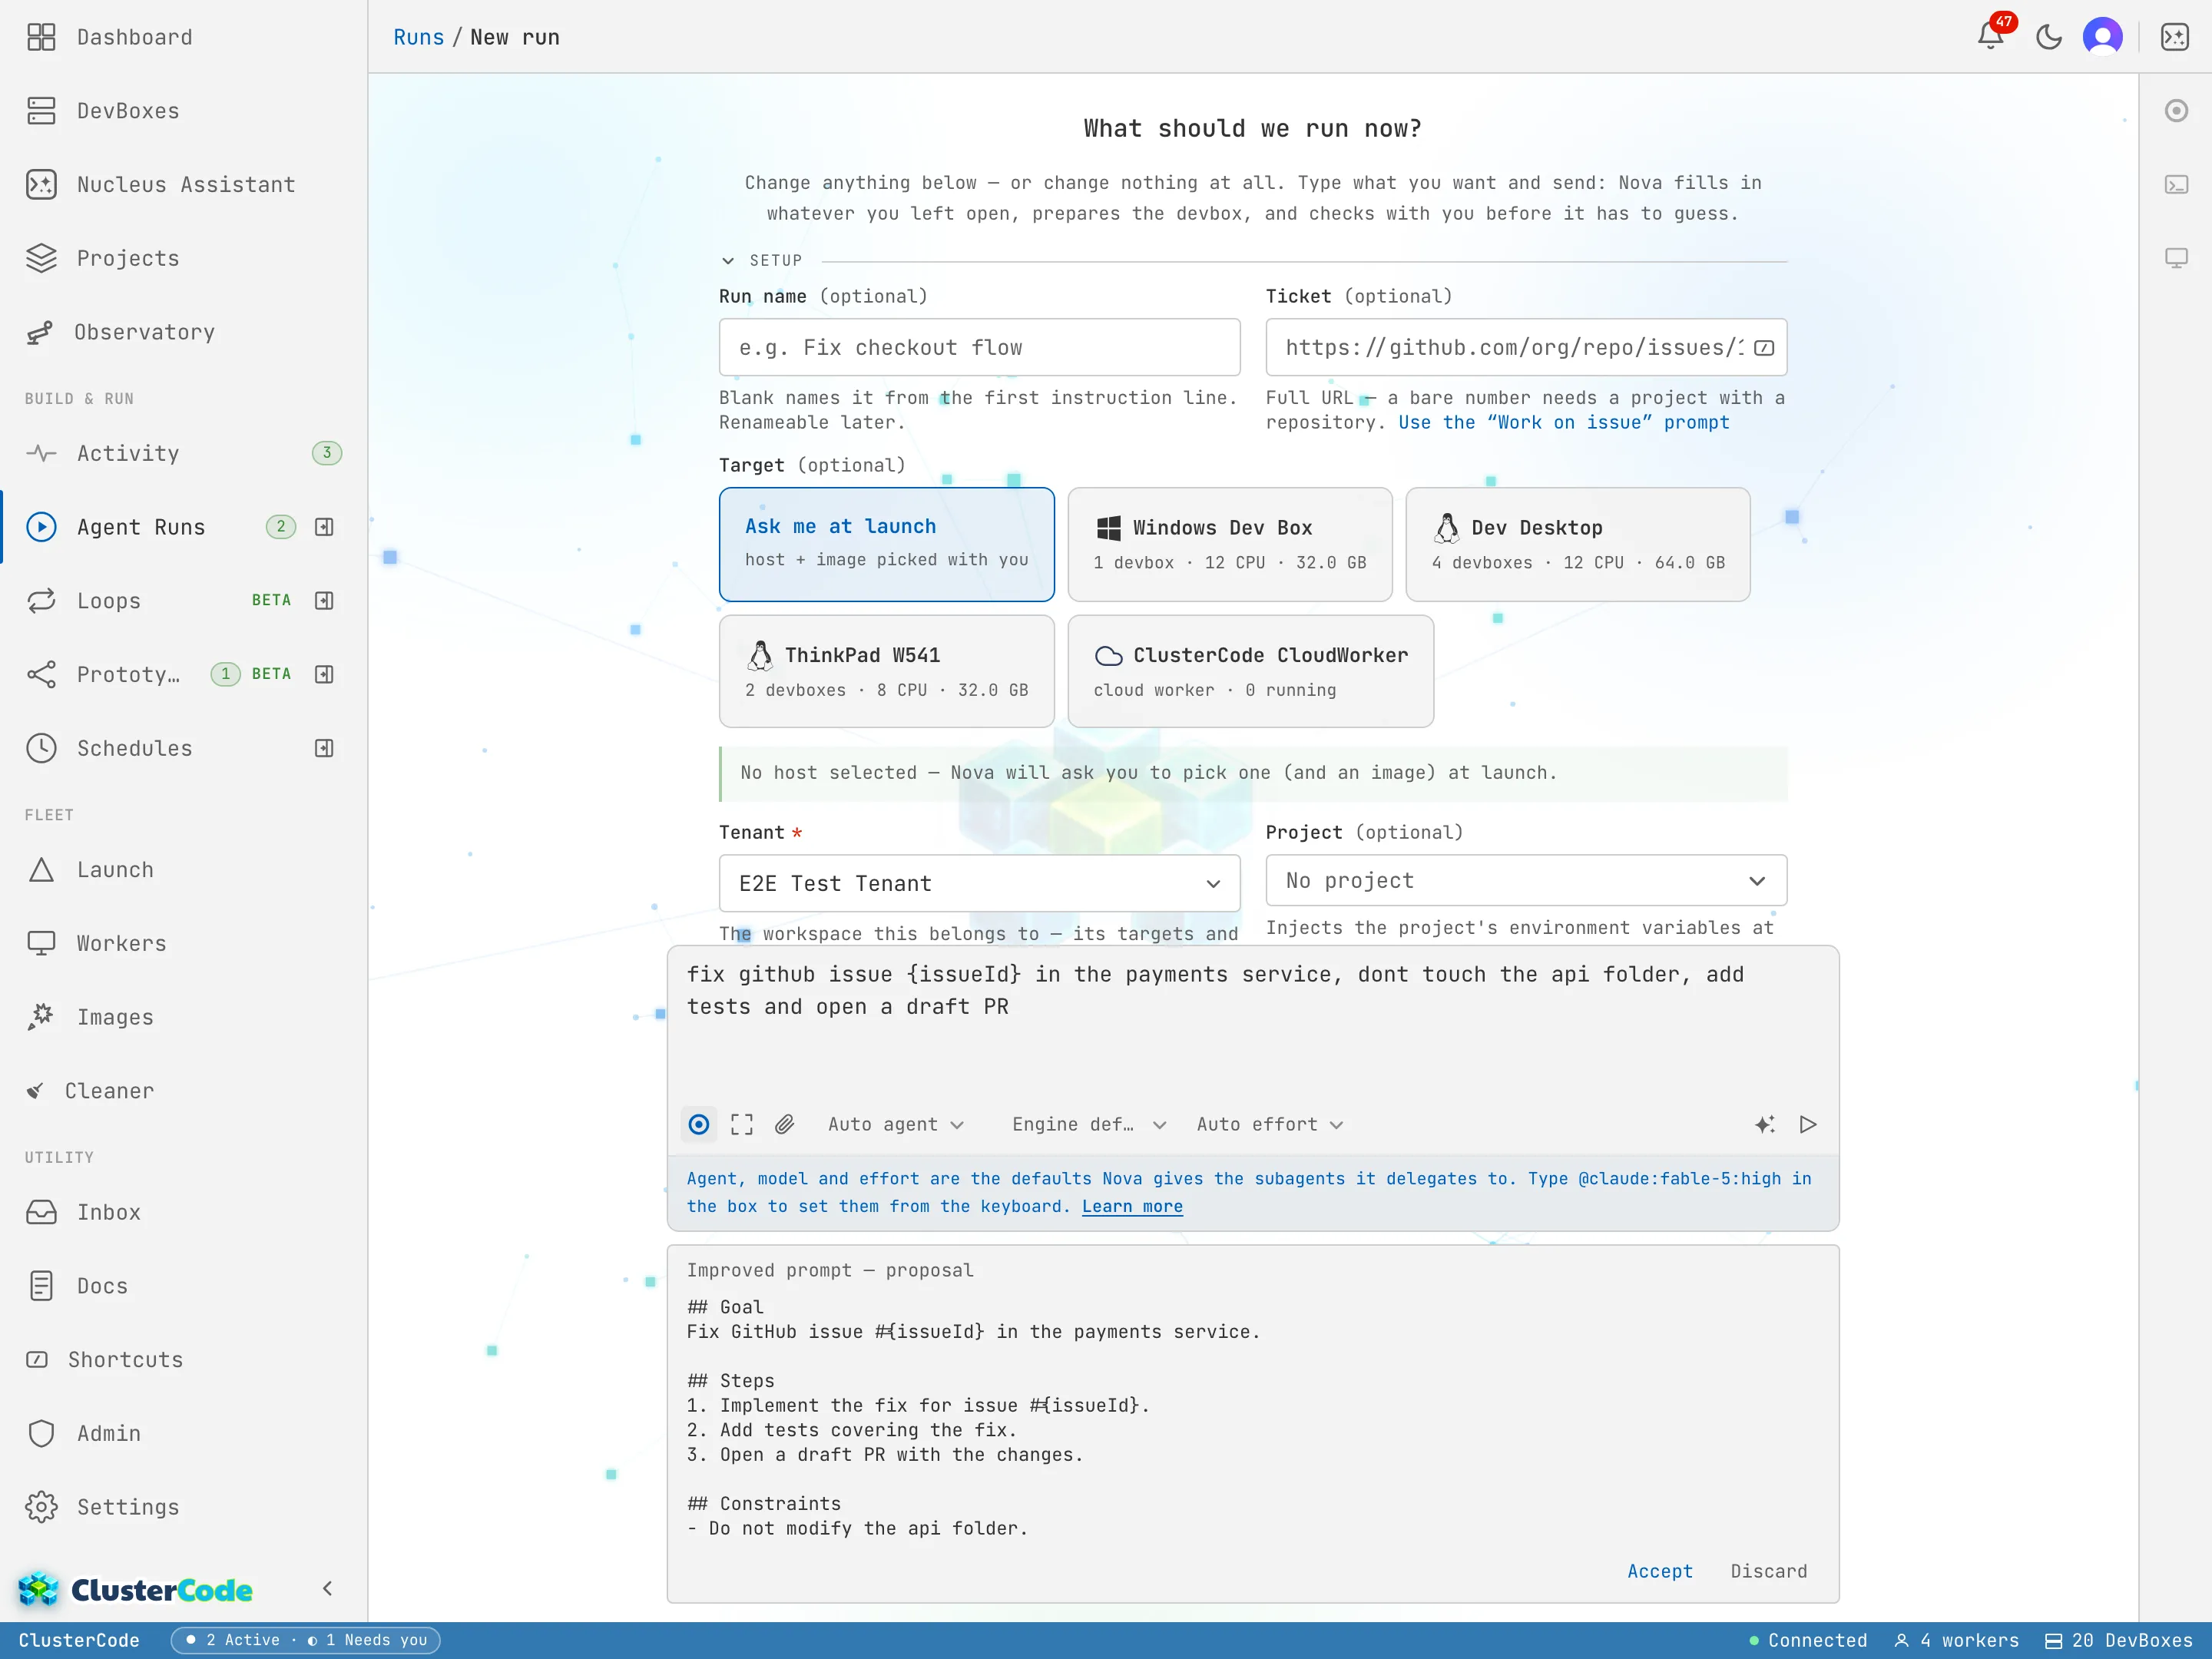
Task: Open Projects section
Action: [x=184, y=258]
